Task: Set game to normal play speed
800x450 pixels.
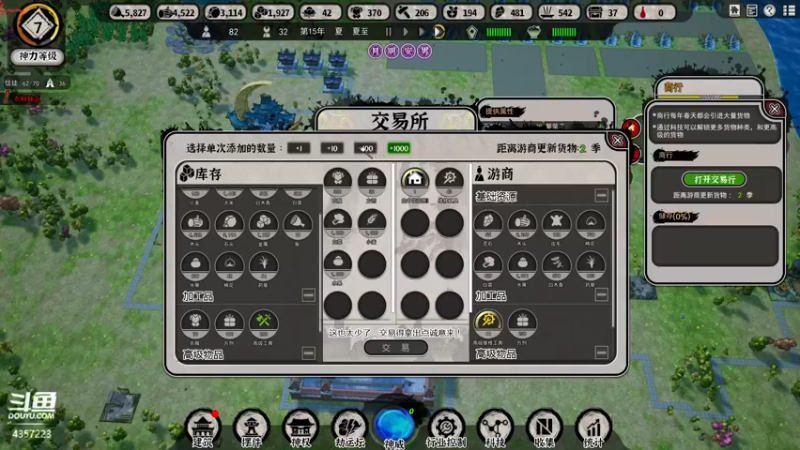Action: pos(406,32)
